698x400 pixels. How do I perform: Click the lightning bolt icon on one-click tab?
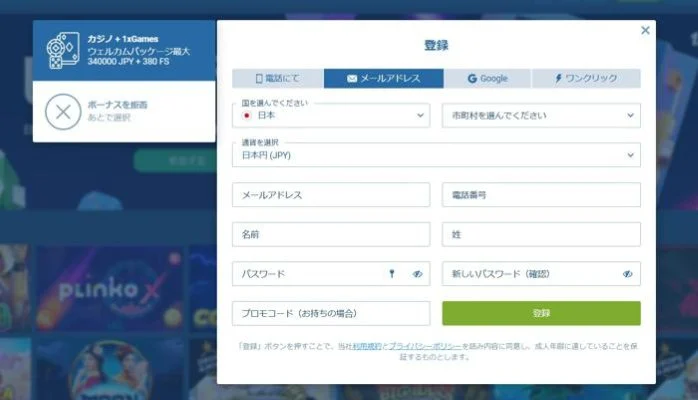click(x=558, y=78)
